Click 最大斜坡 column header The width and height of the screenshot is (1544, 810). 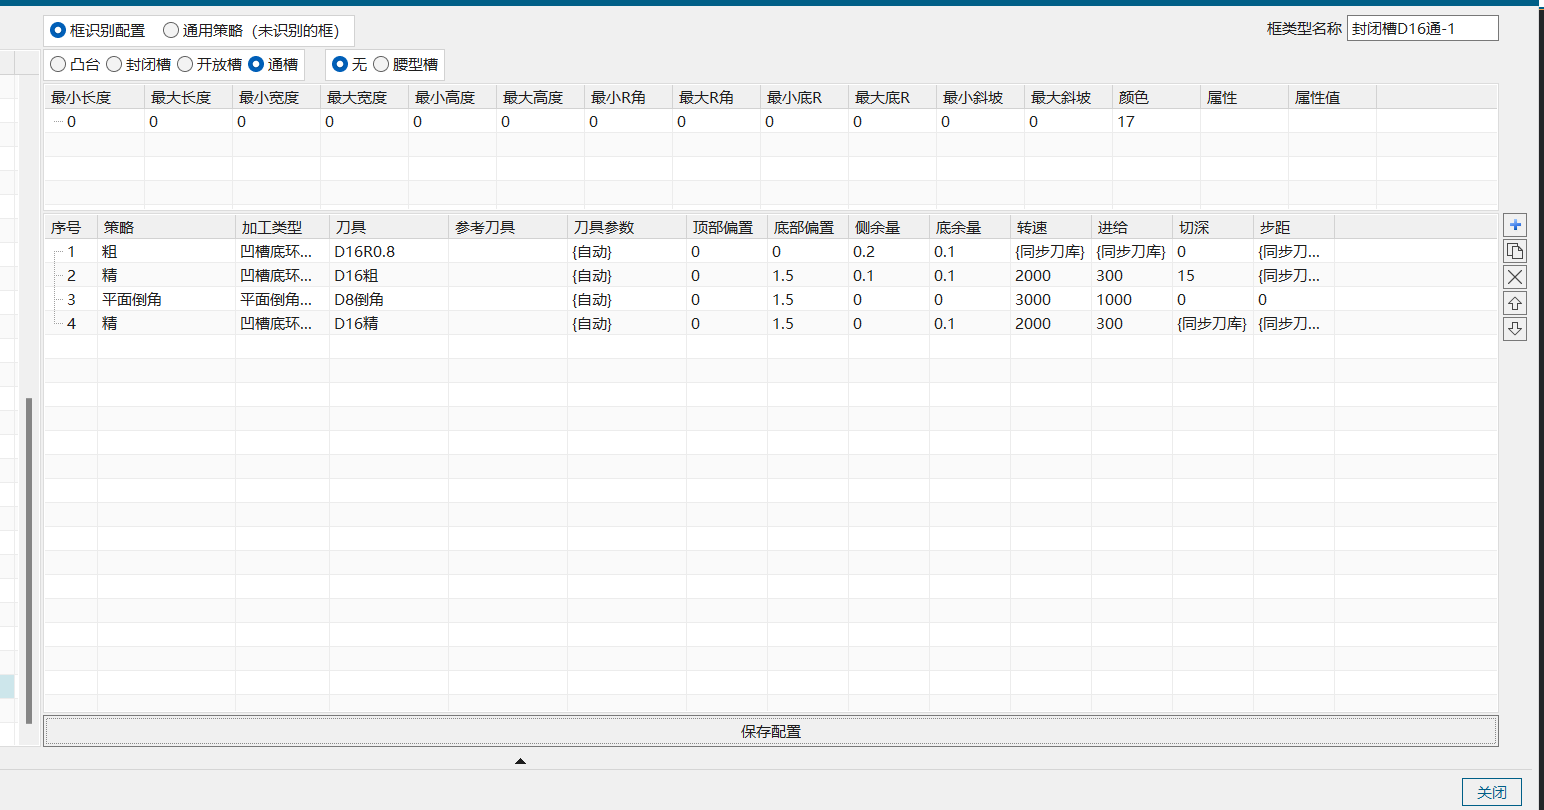click(1068, 97)
